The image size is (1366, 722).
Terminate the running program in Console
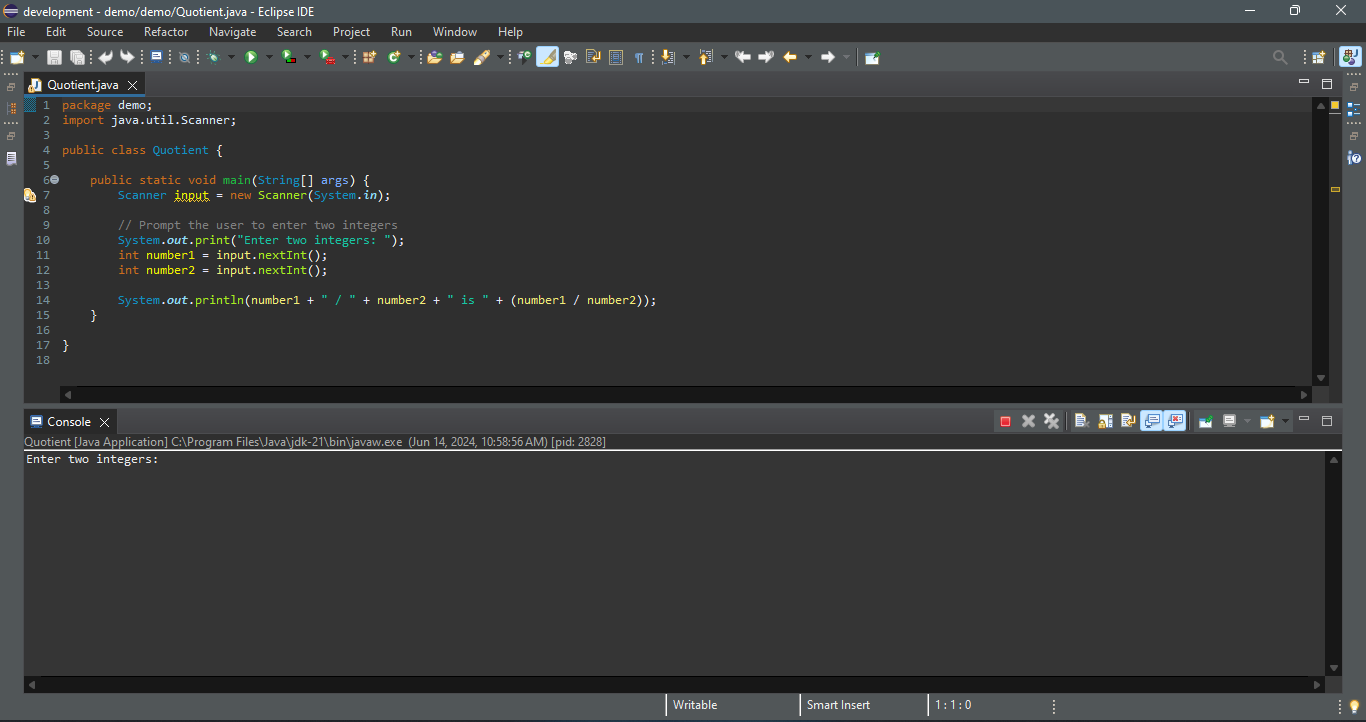(x=1005, y=421)
